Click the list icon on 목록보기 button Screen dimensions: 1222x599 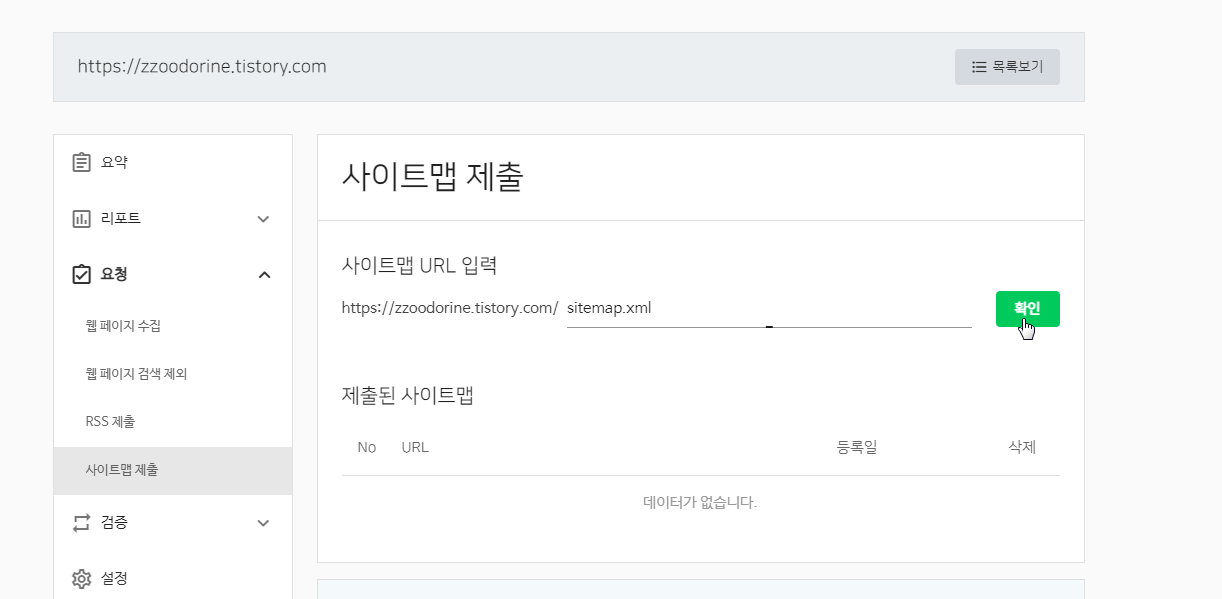click(980, 67)
